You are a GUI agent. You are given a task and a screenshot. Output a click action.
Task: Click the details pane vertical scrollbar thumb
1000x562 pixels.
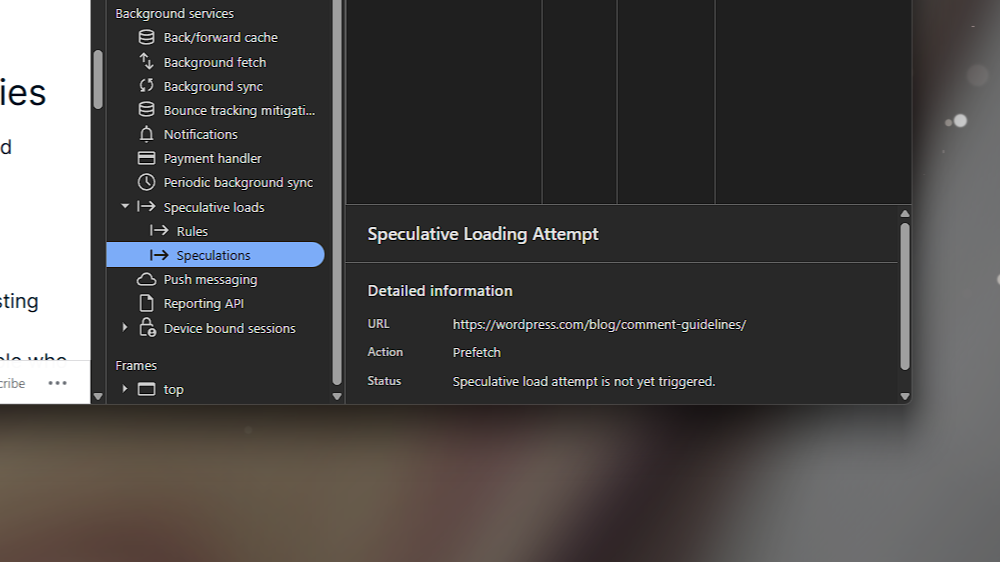click(x=904, y=296)
